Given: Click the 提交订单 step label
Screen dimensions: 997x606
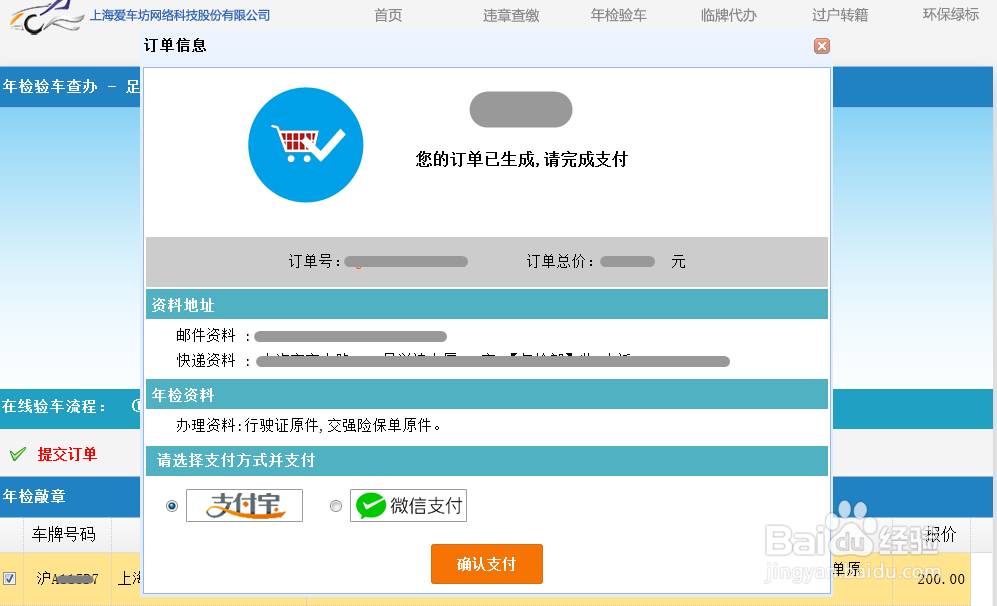Looking at the screenshot, I should 67,454.
